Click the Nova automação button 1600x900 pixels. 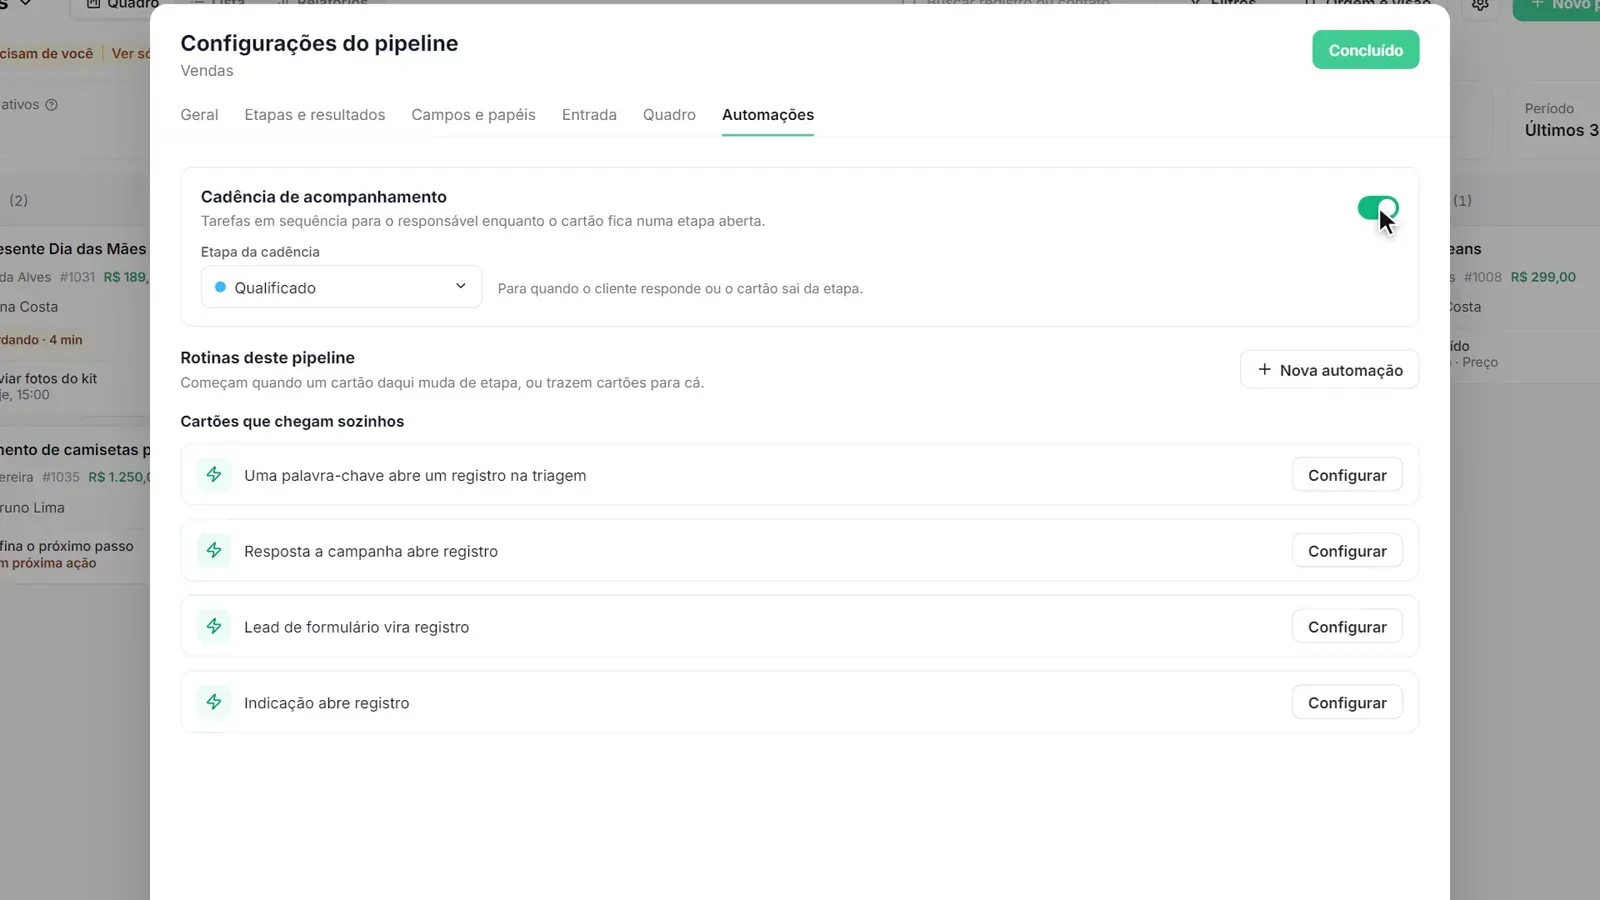click(x=1329, y=370)
